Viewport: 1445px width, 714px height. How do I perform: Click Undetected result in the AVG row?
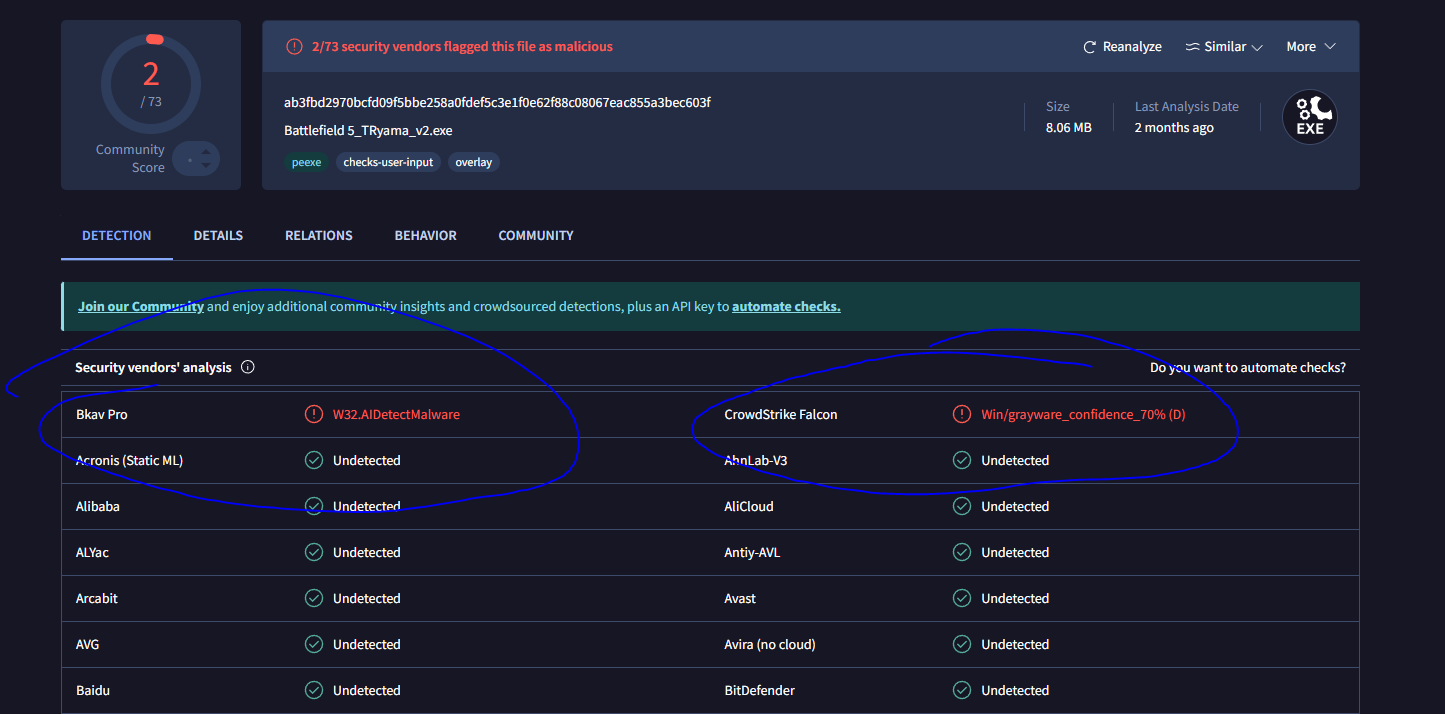click(366, 644)
